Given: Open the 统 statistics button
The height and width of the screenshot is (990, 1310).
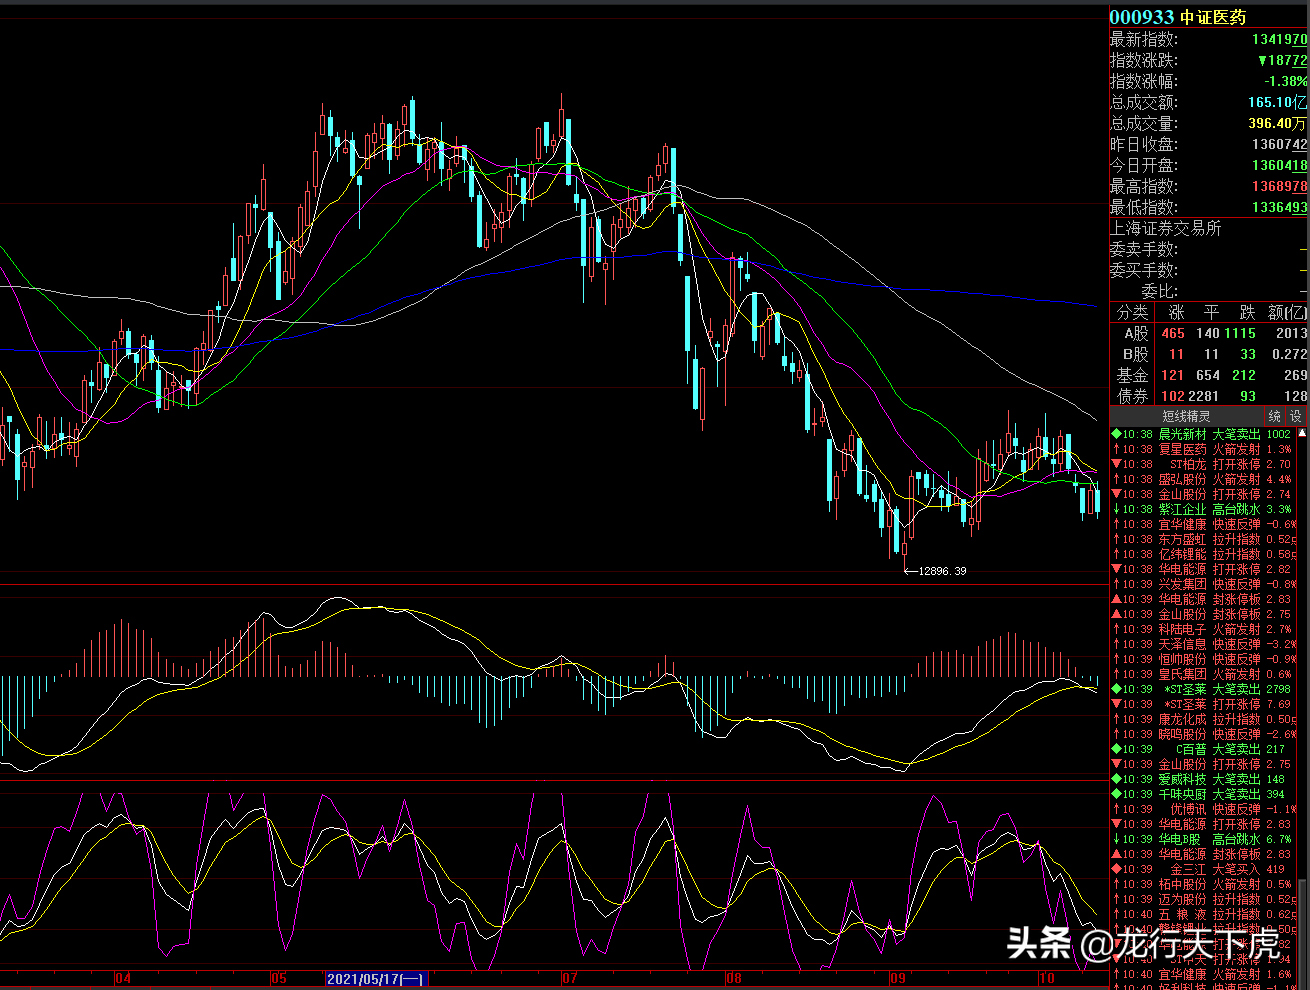Looking at the screenshot, I should (x=1274, y=416).
